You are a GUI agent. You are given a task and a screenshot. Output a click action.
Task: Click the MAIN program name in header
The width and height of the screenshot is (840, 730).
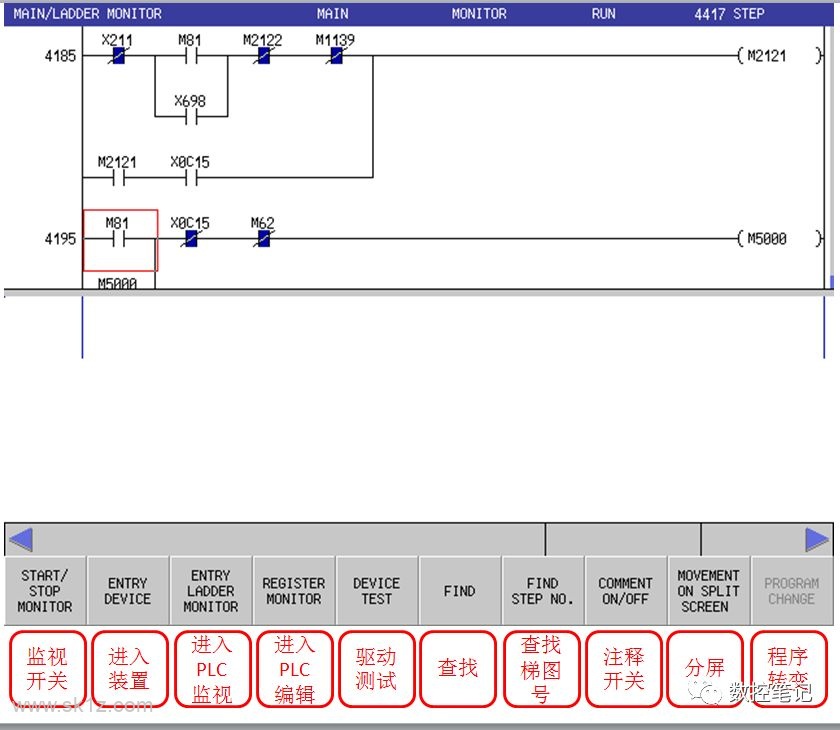pos(332,13)
